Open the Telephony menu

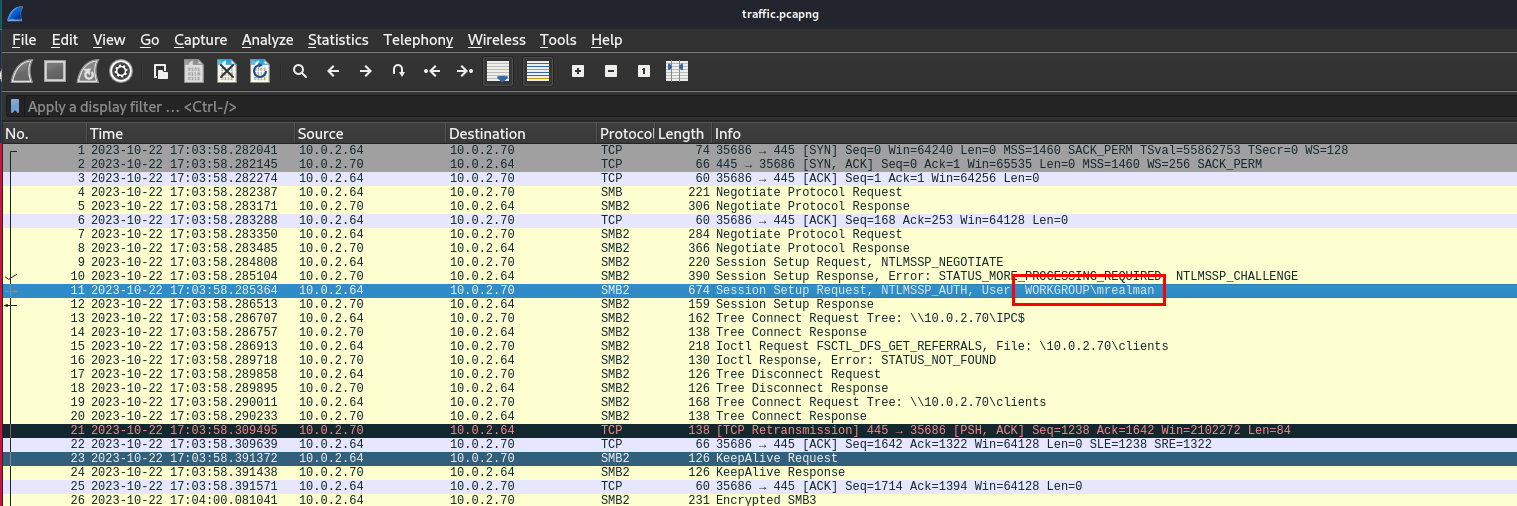418,40
